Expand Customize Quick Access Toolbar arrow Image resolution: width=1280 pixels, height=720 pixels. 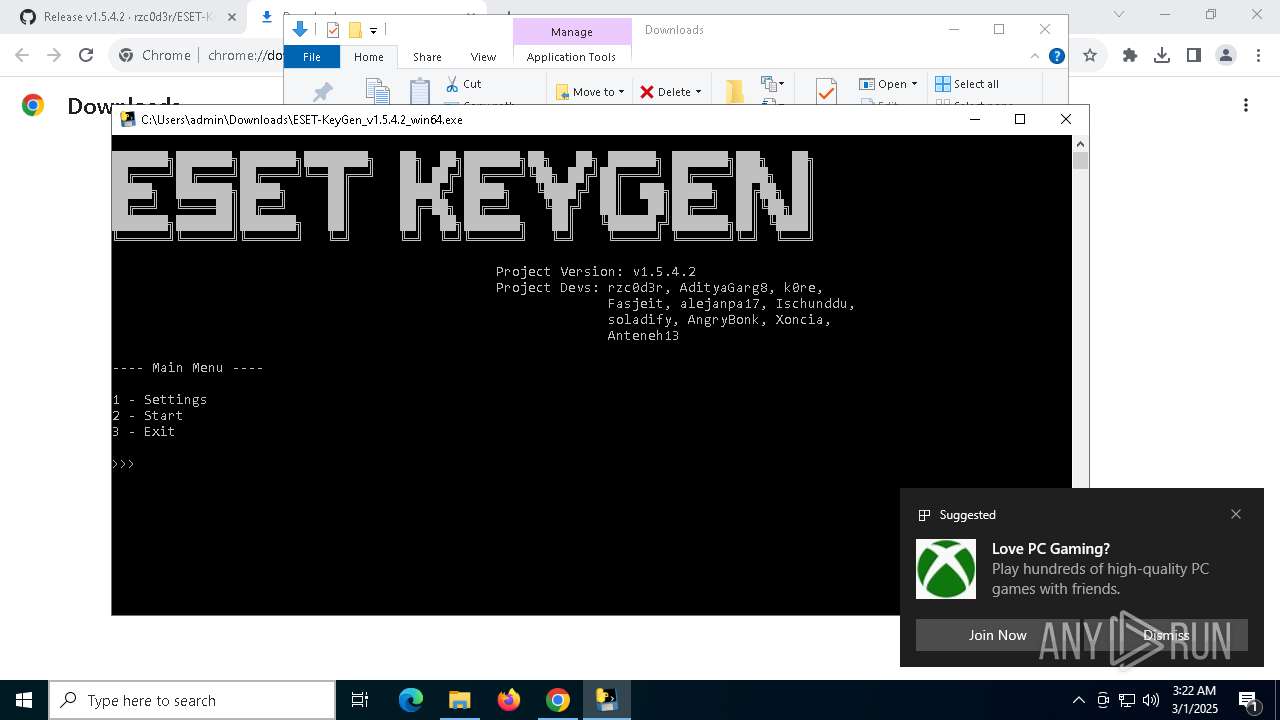pyautogui.click(x=373, y=31)
